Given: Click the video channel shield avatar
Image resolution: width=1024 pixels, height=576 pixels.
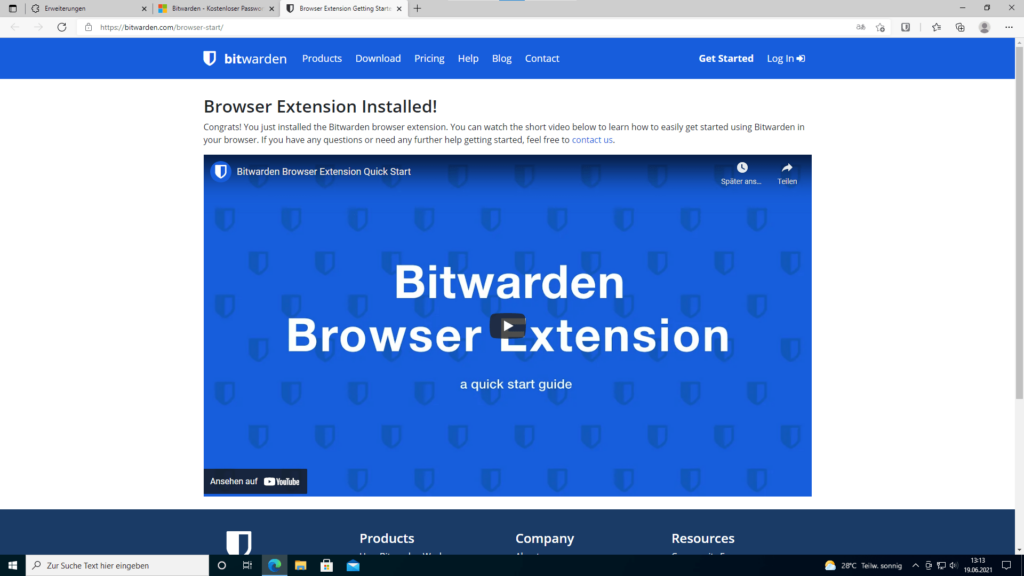Looking at the screenshot, I should pos(221,171).
